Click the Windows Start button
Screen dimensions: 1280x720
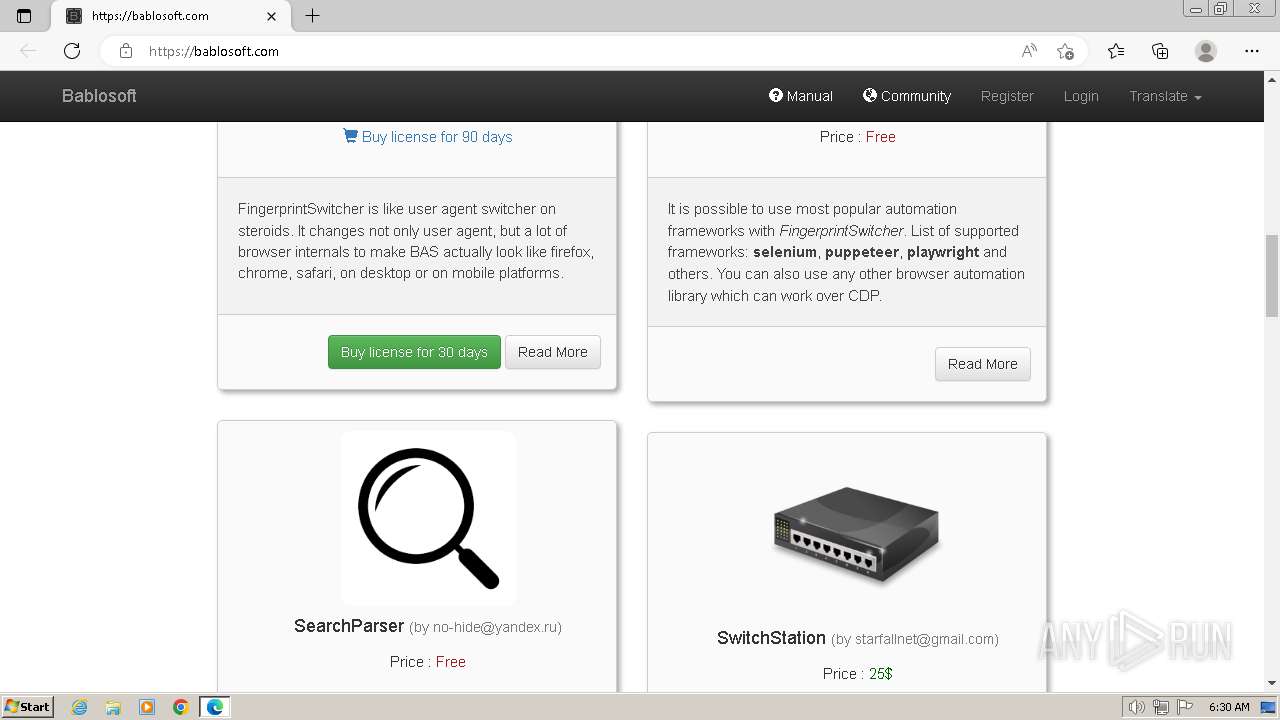(x=27, y=707)
